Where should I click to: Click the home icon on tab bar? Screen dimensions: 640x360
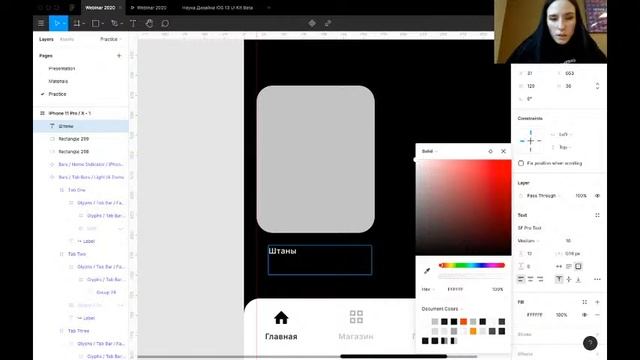pos(281,317)
